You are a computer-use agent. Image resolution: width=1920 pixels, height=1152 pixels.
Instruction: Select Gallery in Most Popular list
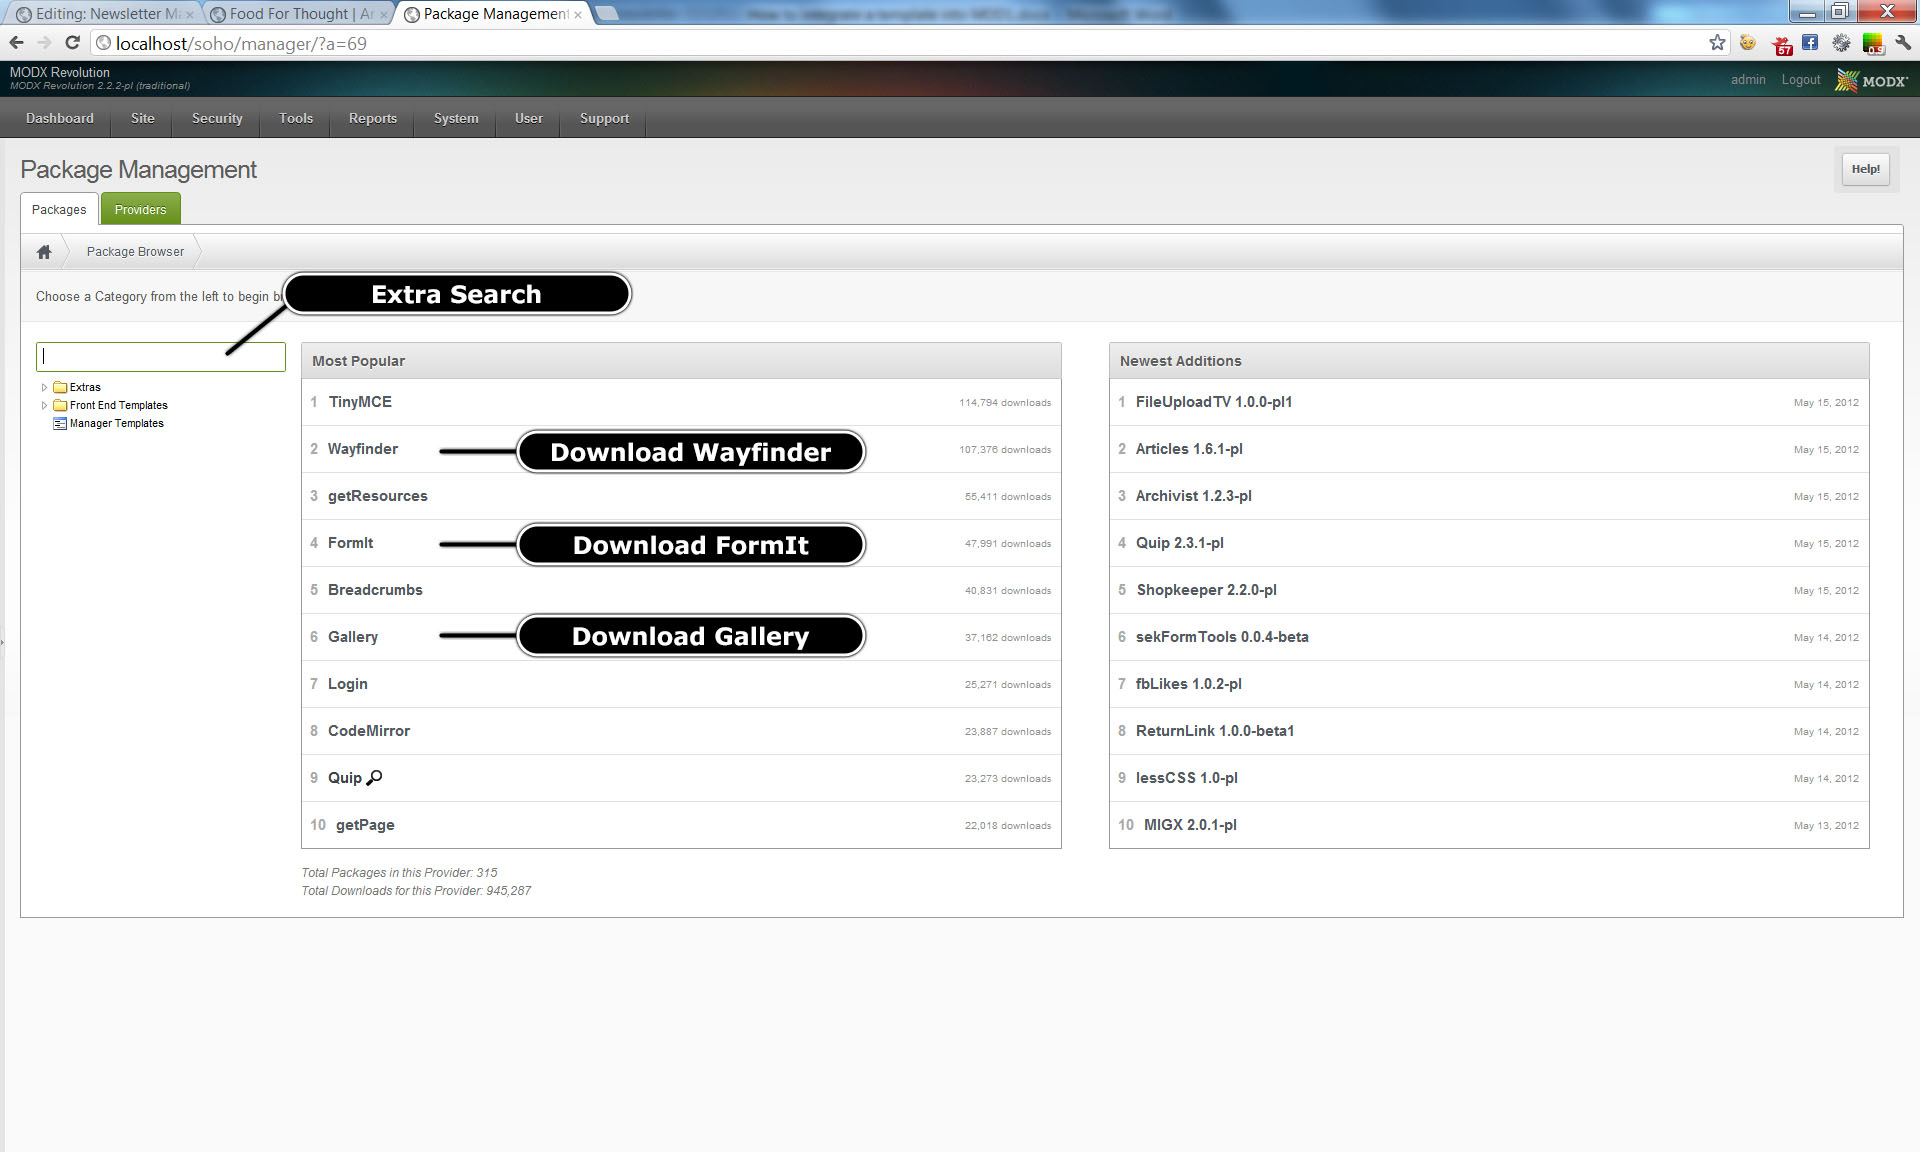pos(353,637)
